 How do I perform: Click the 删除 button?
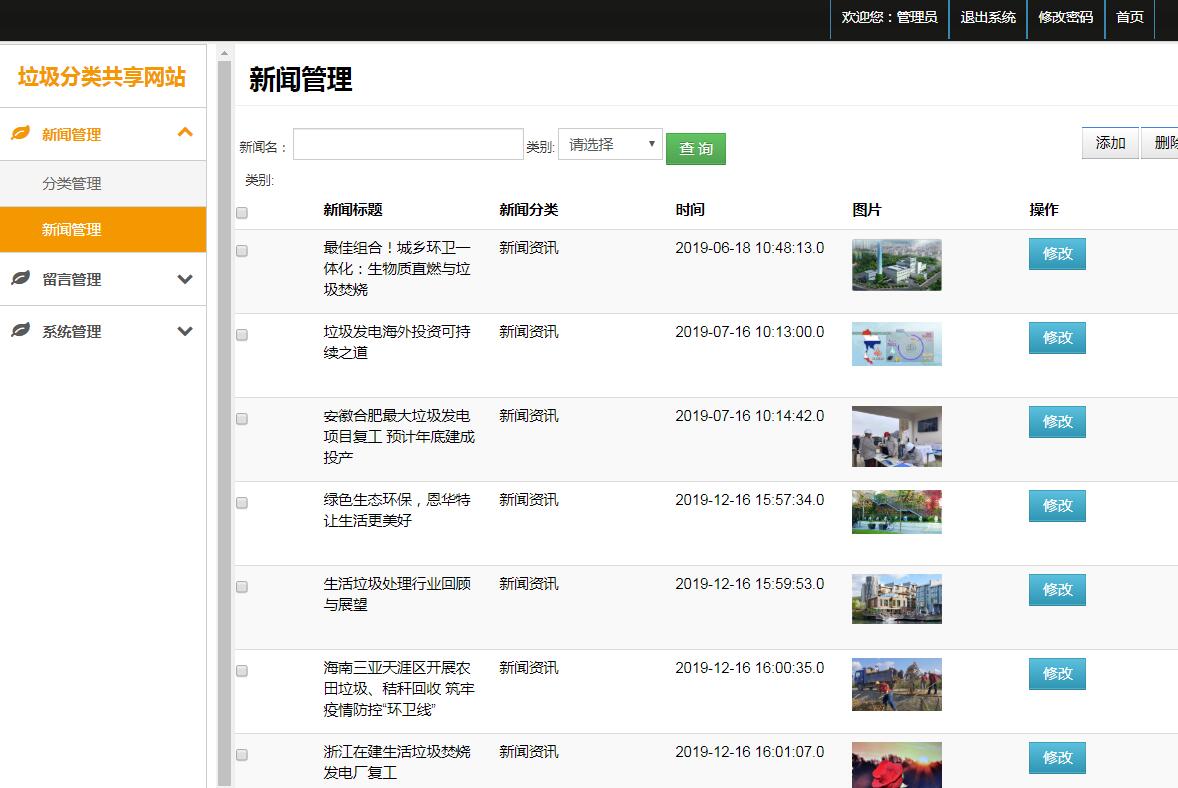[1161, 143]
